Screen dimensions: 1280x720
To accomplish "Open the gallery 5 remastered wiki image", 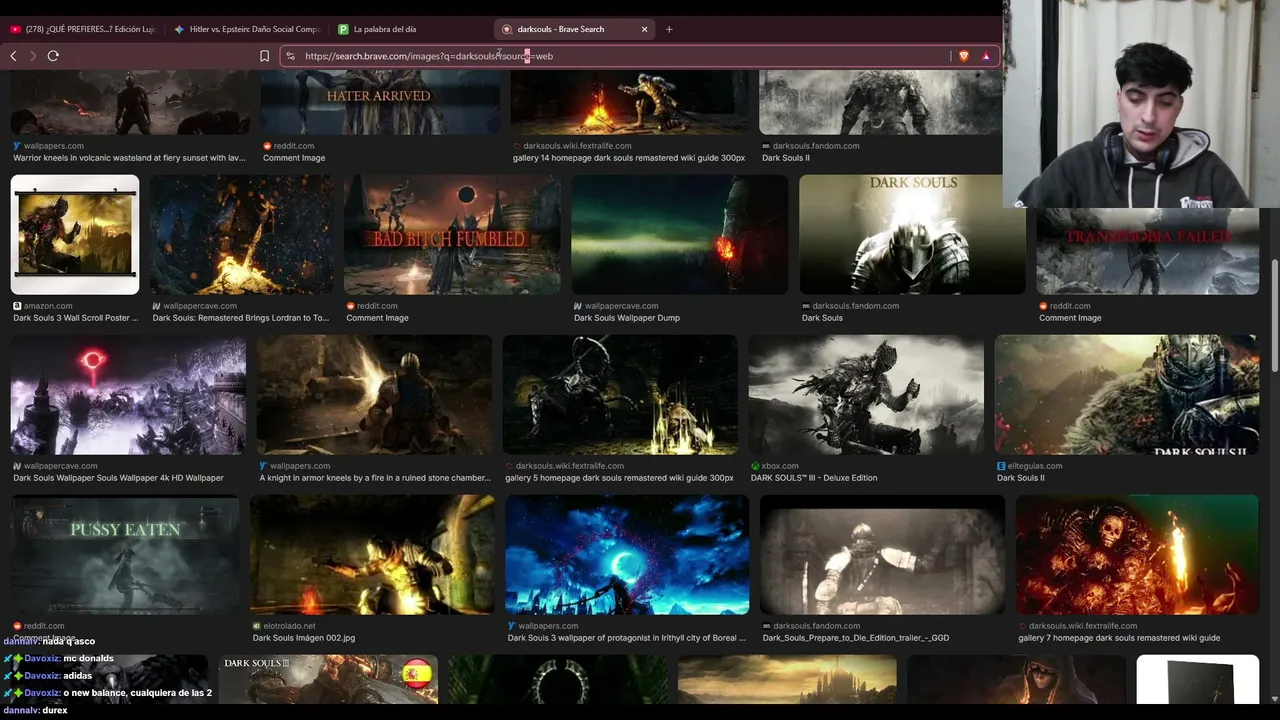I will pyautogui.click(x=620, y=395).
